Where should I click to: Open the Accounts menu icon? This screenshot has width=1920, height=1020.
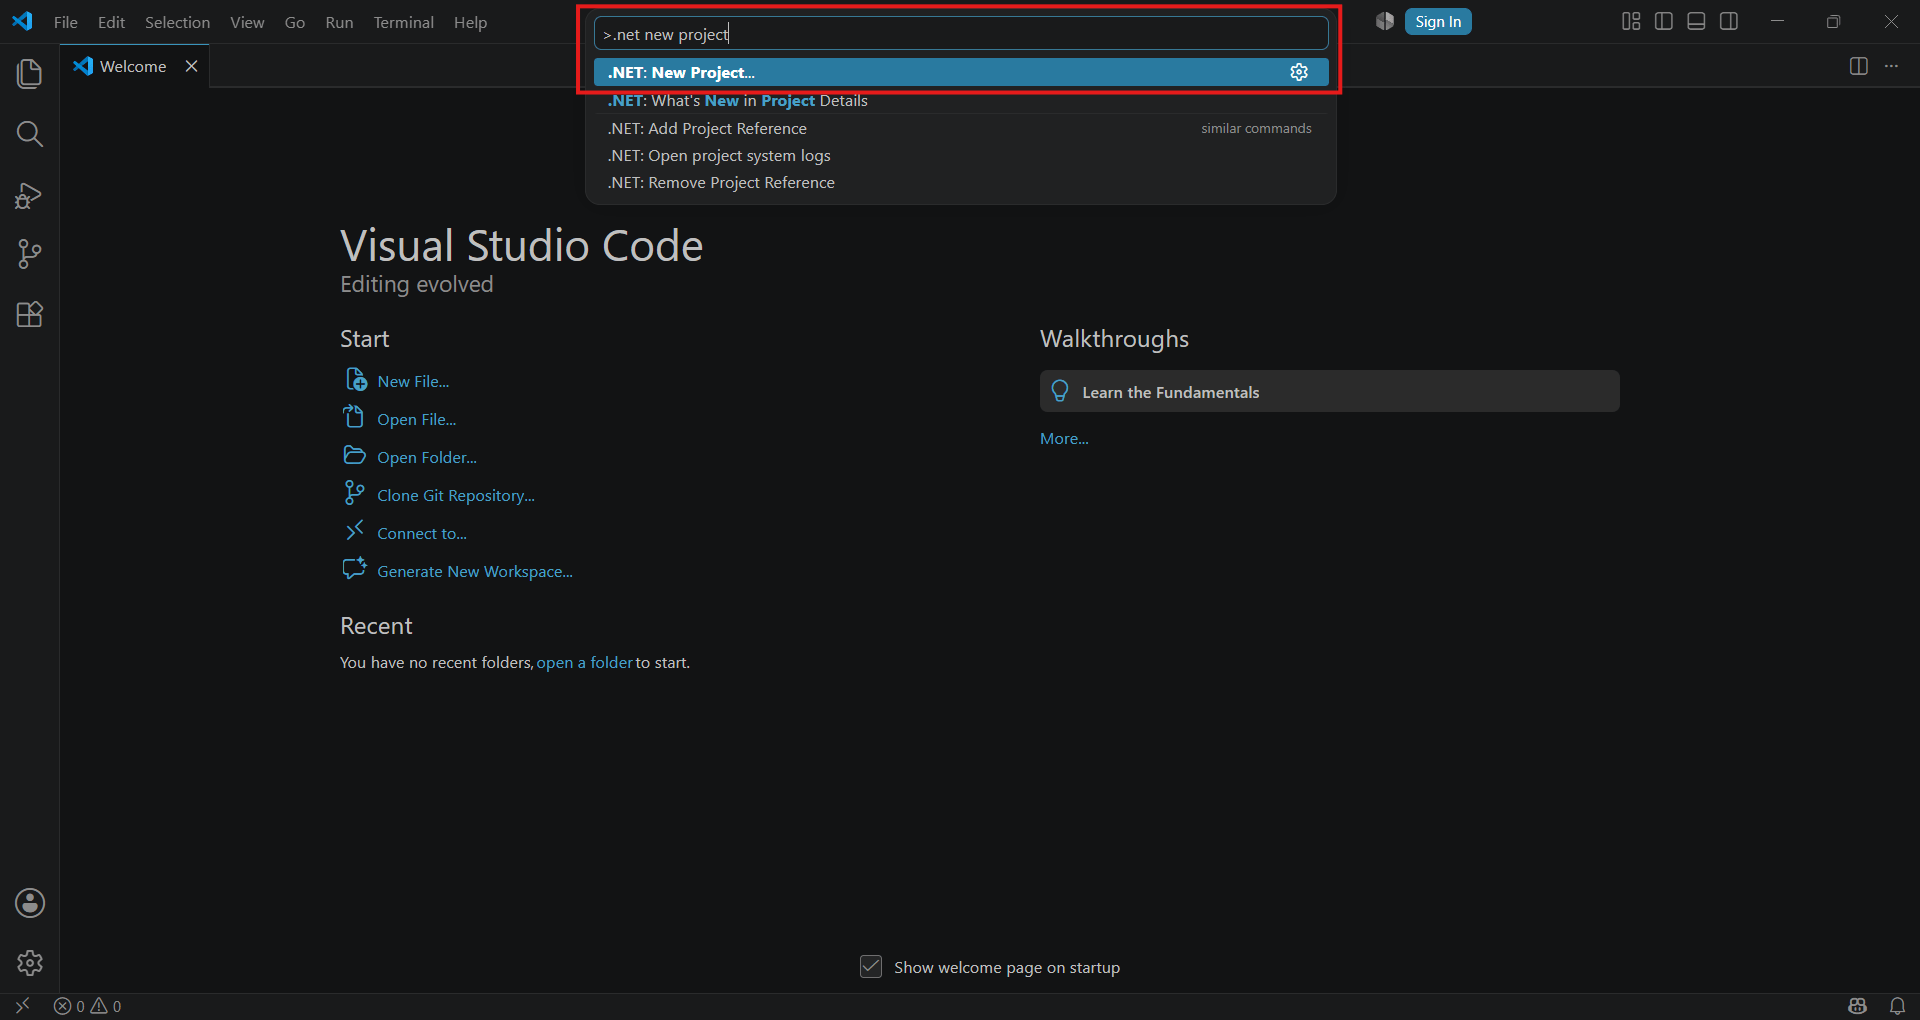point(30,903)
